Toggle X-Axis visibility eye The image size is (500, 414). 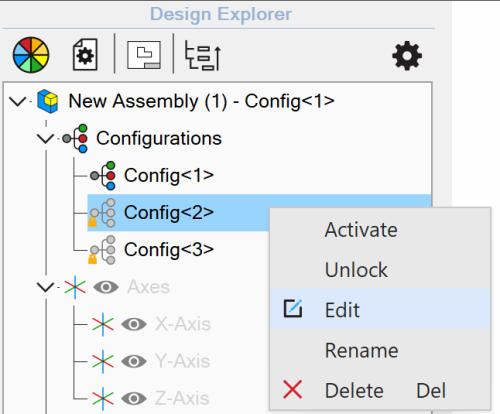(x=134, y=324)
